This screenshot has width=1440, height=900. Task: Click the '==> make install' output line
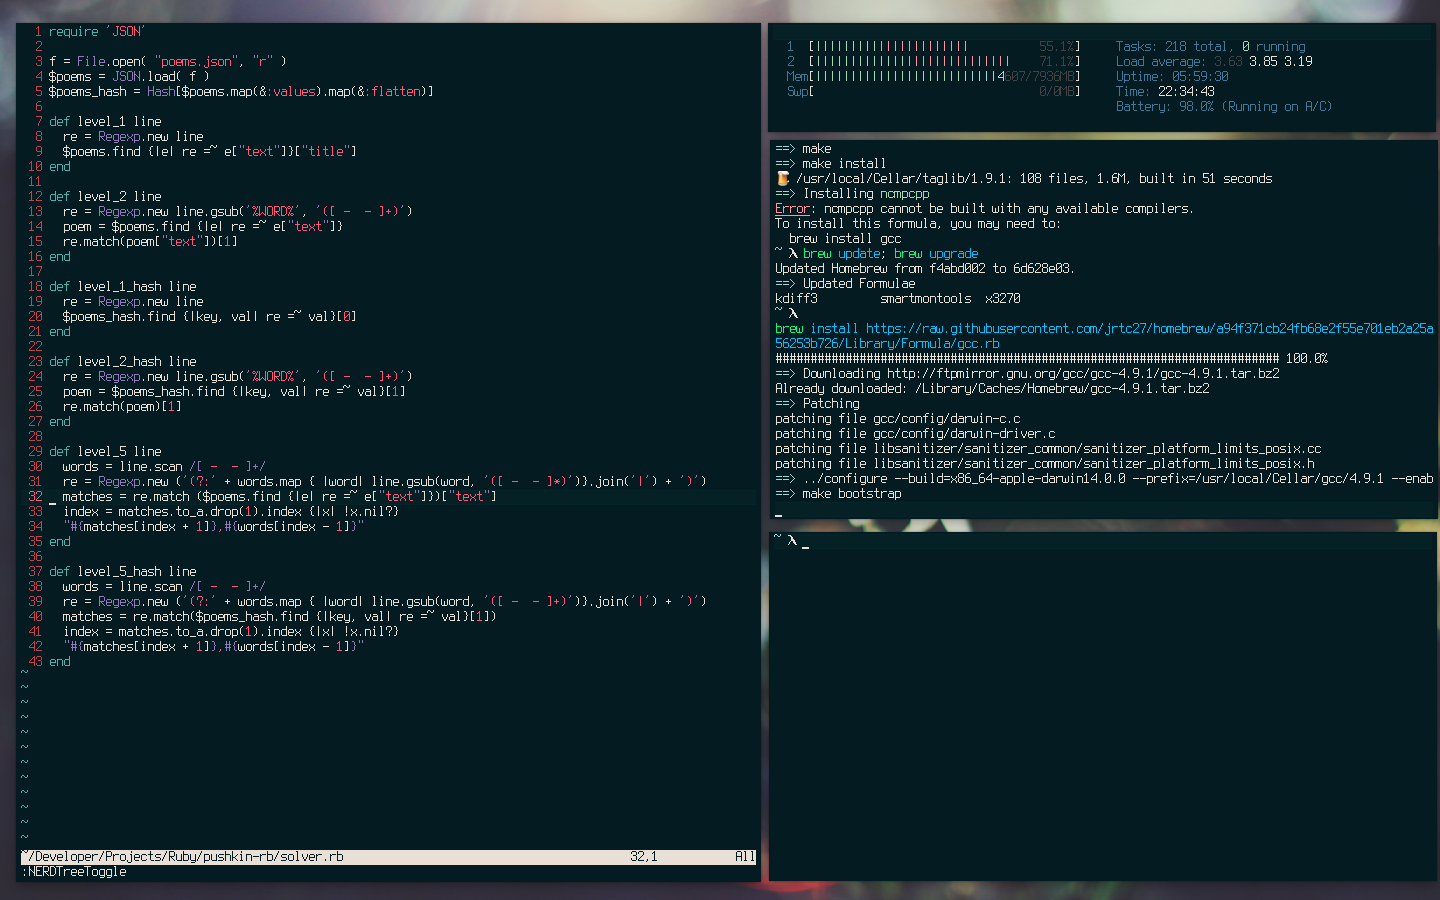pyautogui.click(x=831, y=163)
